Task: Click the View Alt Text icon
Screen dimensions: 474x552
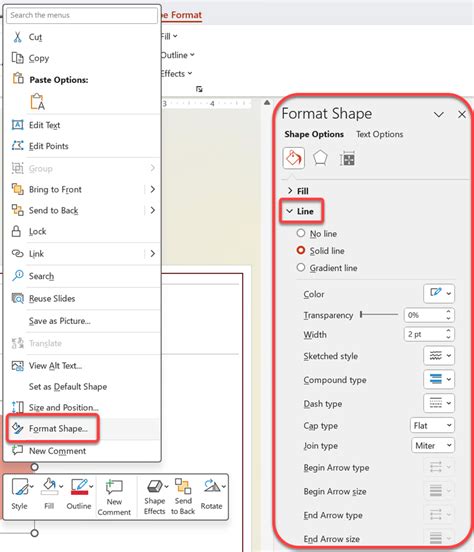Action: point(18,365)
